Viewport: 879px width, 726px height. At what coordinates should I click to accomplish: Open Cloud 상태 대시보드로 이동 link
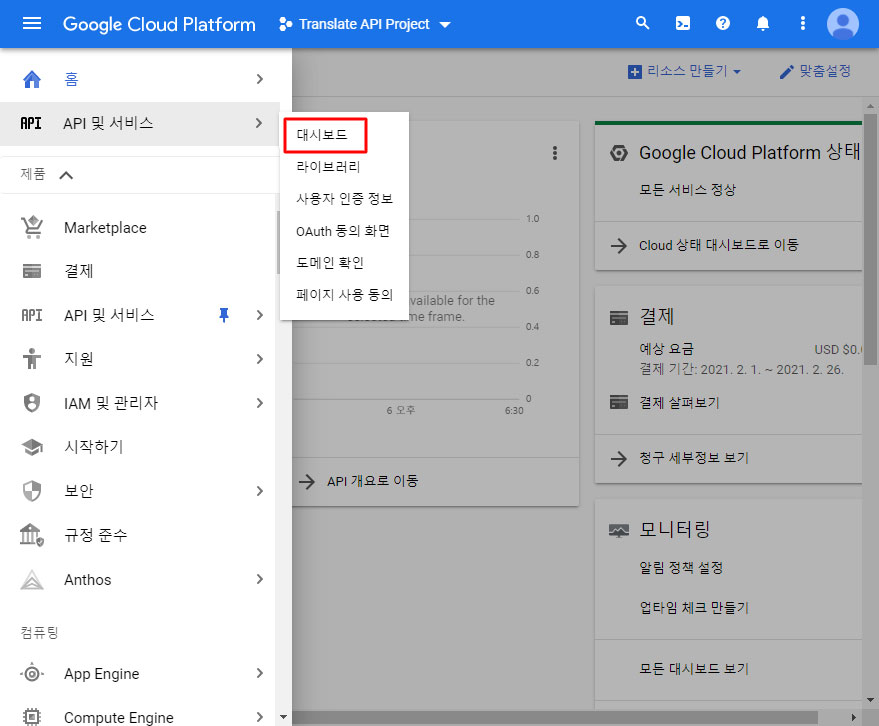pos(719,245)
